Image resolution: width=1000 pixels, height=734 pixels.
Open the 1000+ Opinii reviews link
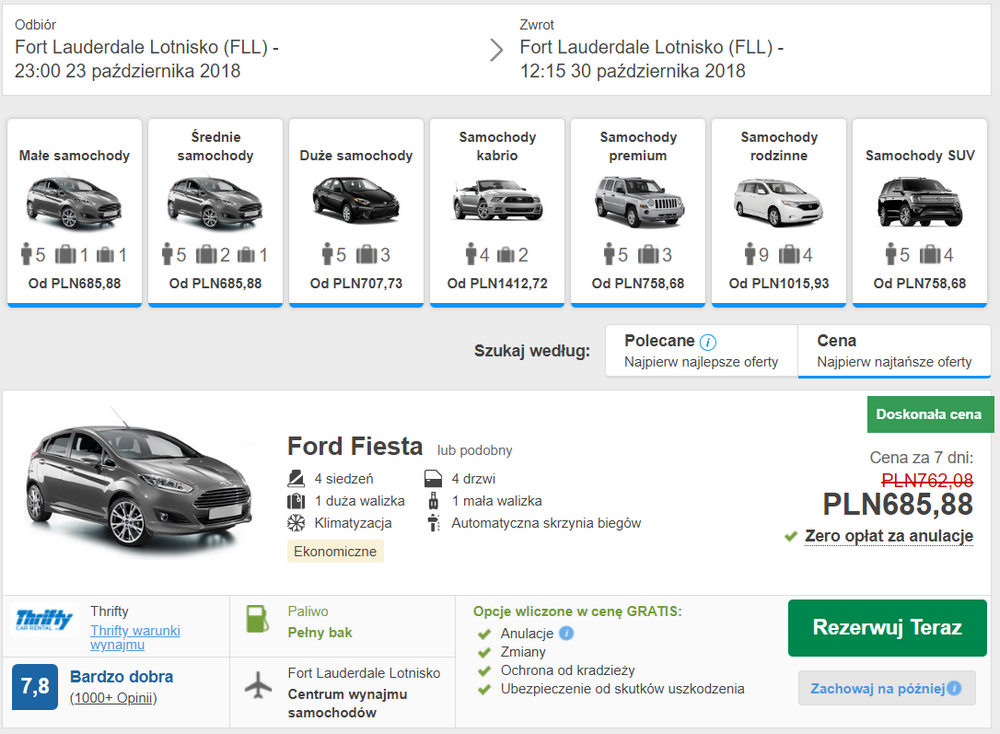113,697
